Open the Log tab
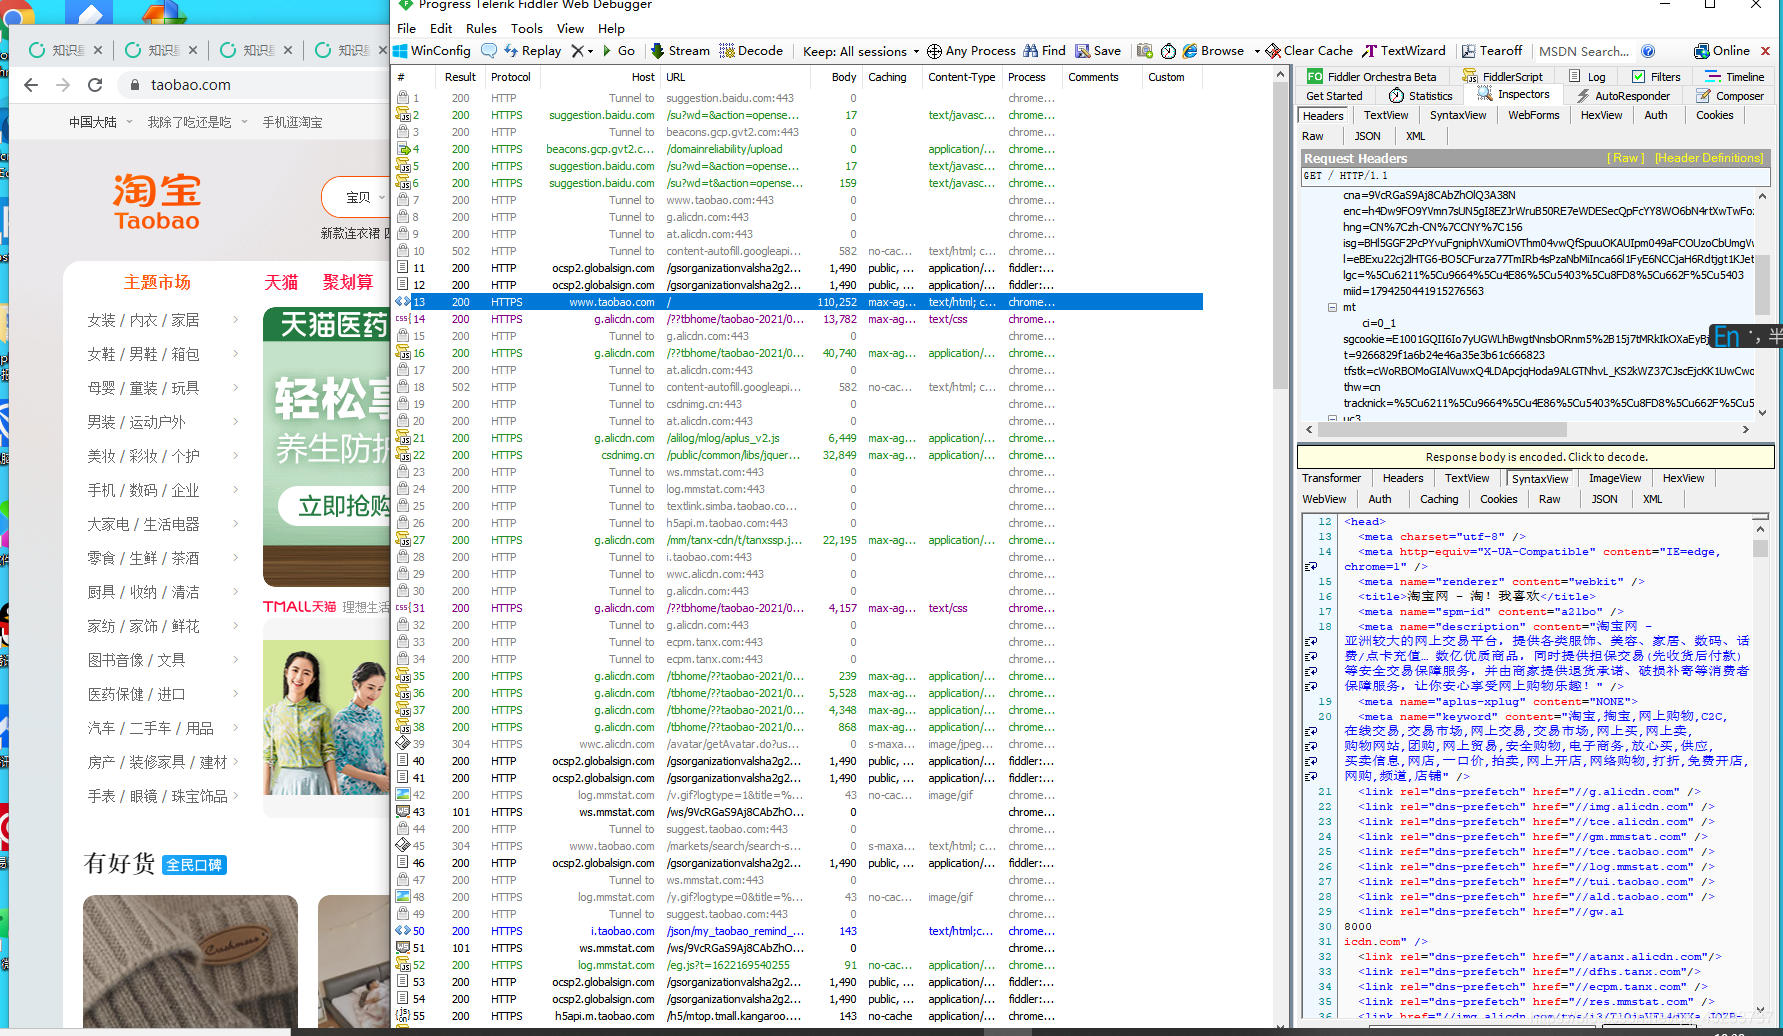 1588,76
